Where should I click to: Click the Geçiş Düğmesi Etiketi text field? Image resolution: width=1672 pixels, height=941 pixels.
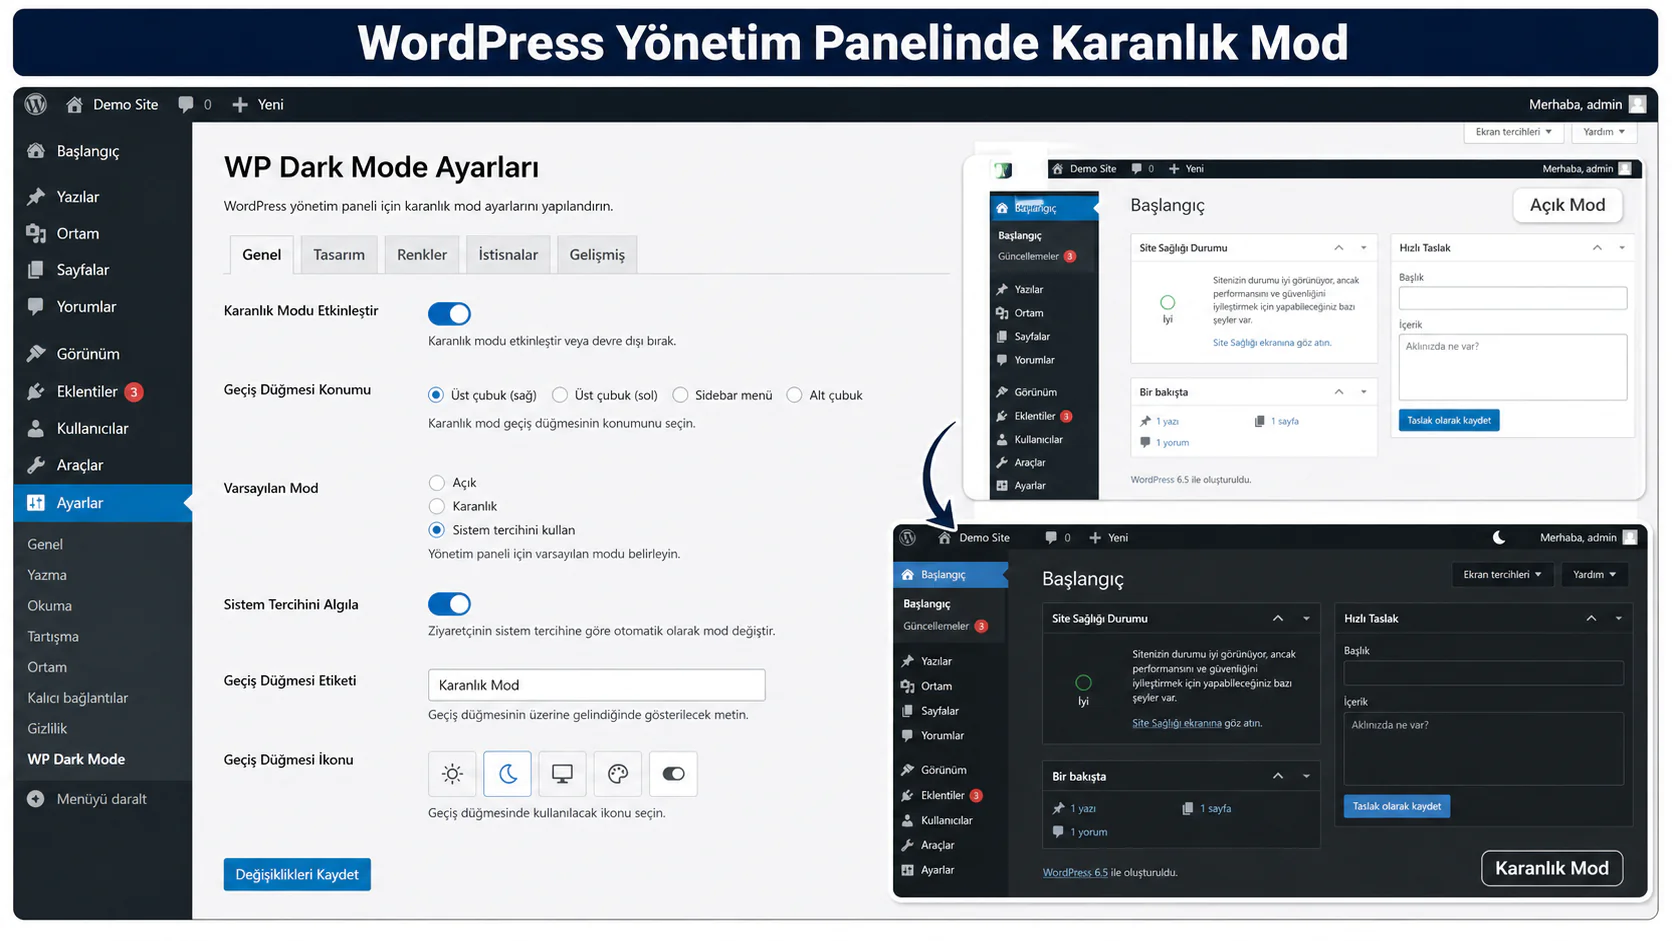[597, 685]
